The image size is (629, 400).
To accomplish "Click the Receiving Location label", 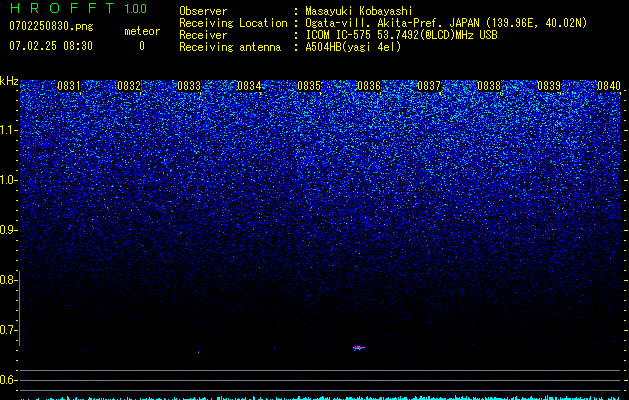I will point(233,23).
